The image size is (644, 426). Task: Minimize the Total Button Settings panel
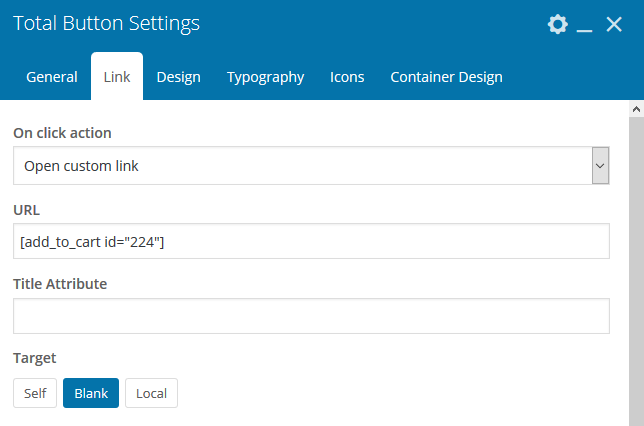coord(586,25)
